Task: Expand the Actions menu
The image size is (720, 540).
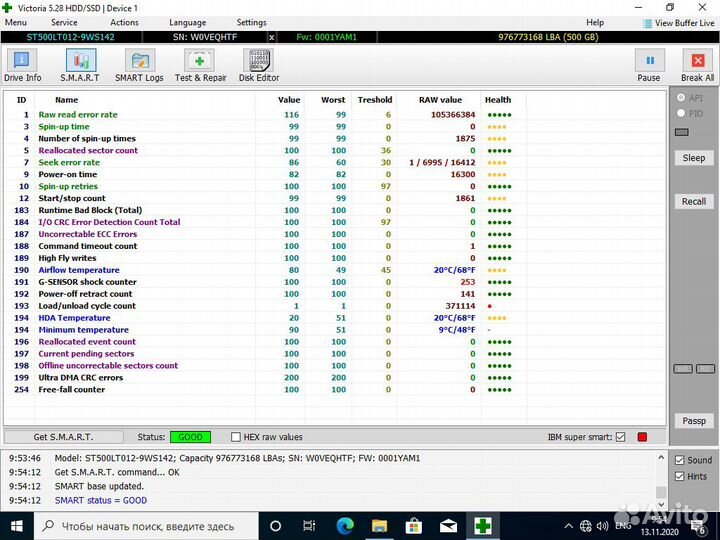Action: pos(124,22)
